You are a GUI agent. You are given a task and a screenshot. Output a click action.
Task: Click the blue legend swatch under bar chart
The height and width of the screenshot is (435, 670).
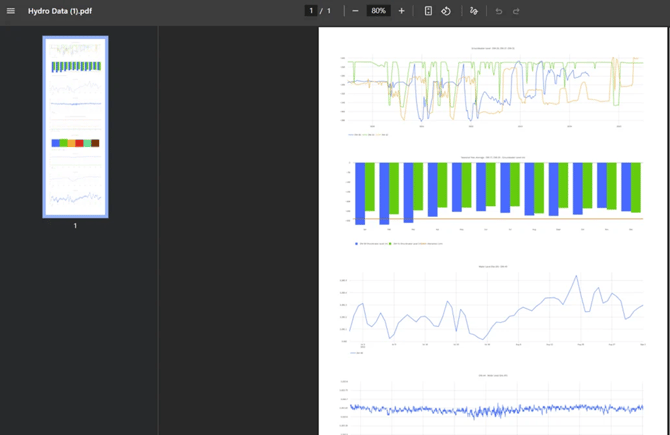[x=356, y=243]
